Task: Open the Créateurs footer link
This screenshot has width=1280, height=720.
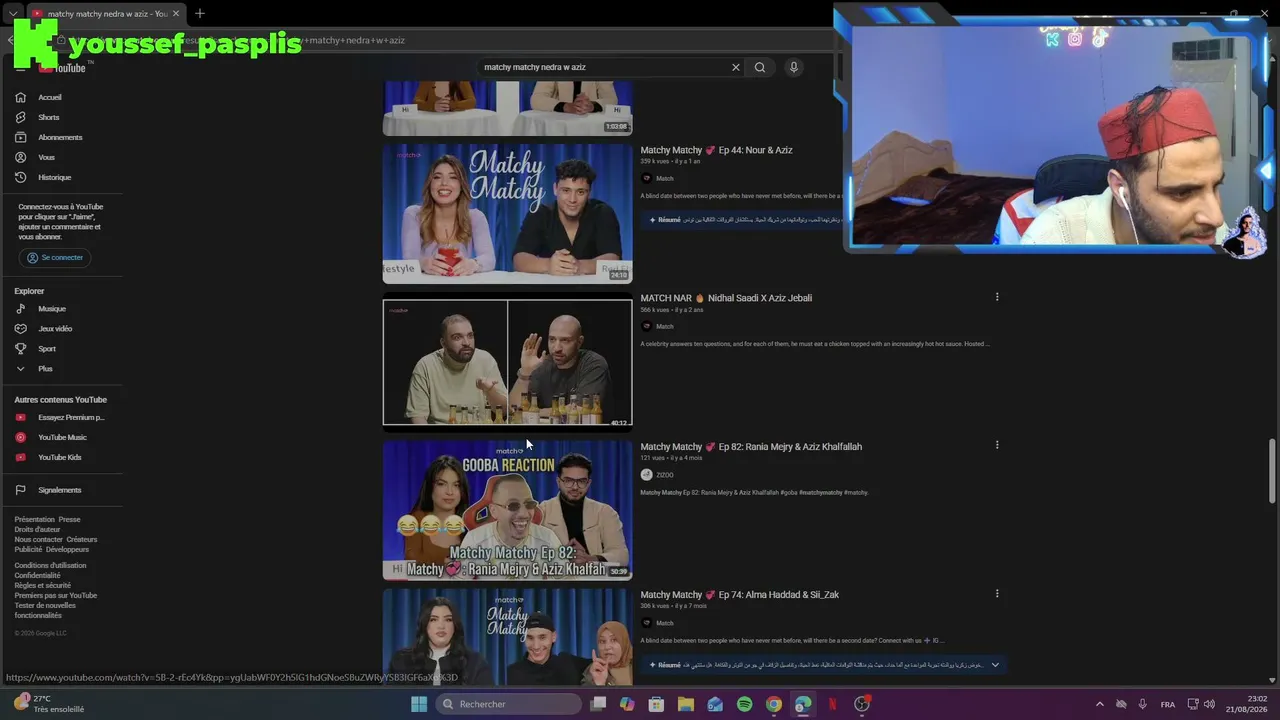Action: pyautogui.click(x=82, y=540)
